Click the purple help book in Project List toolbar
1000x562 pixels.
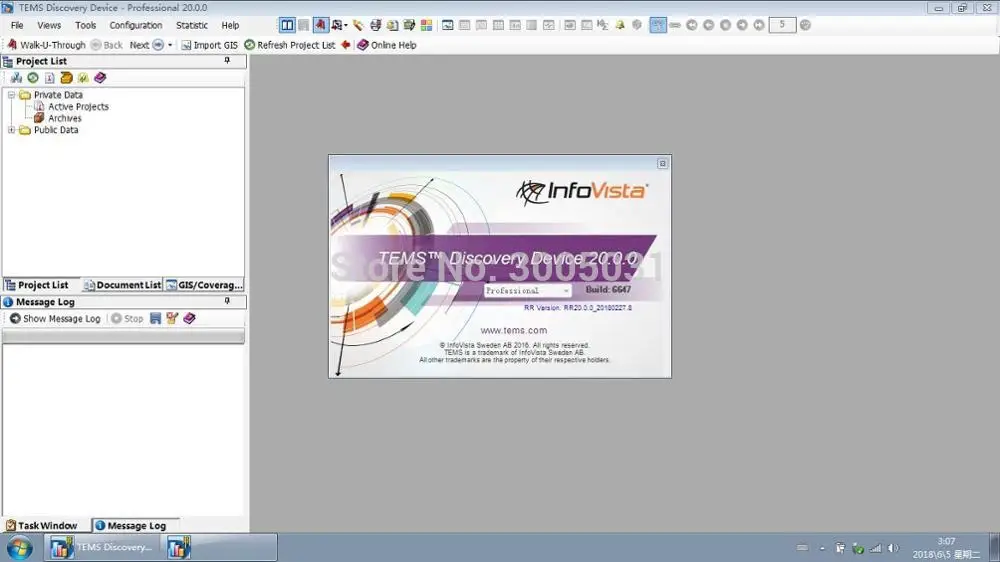point(100,78)
